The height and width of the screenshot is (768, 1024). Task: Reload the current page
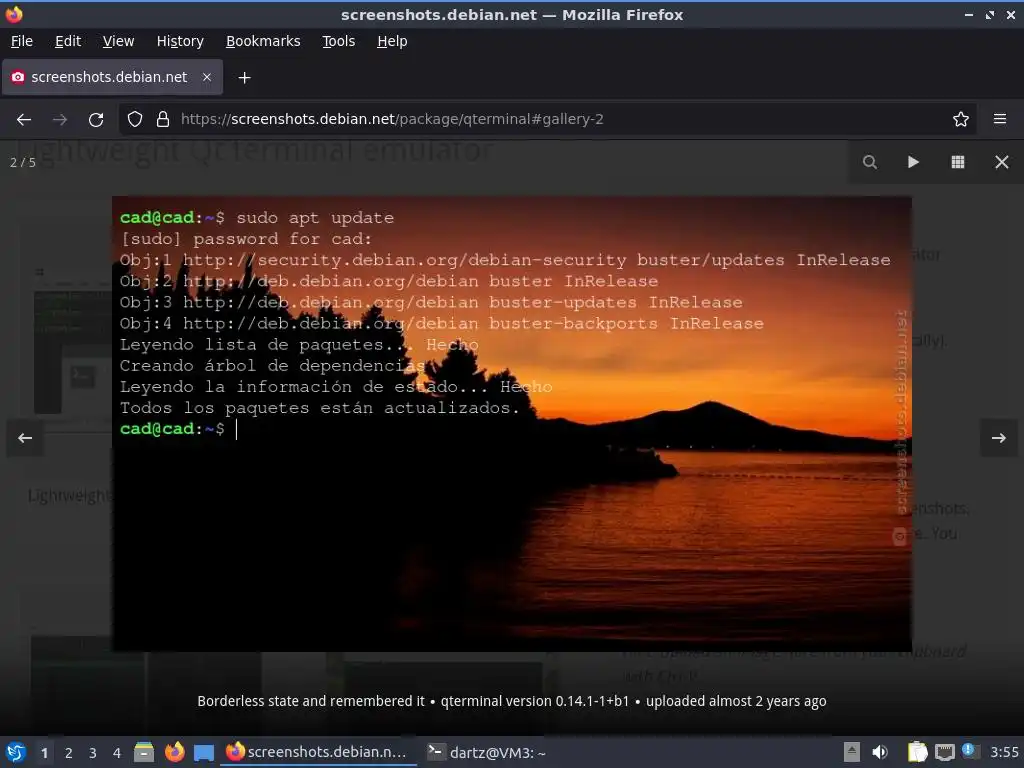96,120
